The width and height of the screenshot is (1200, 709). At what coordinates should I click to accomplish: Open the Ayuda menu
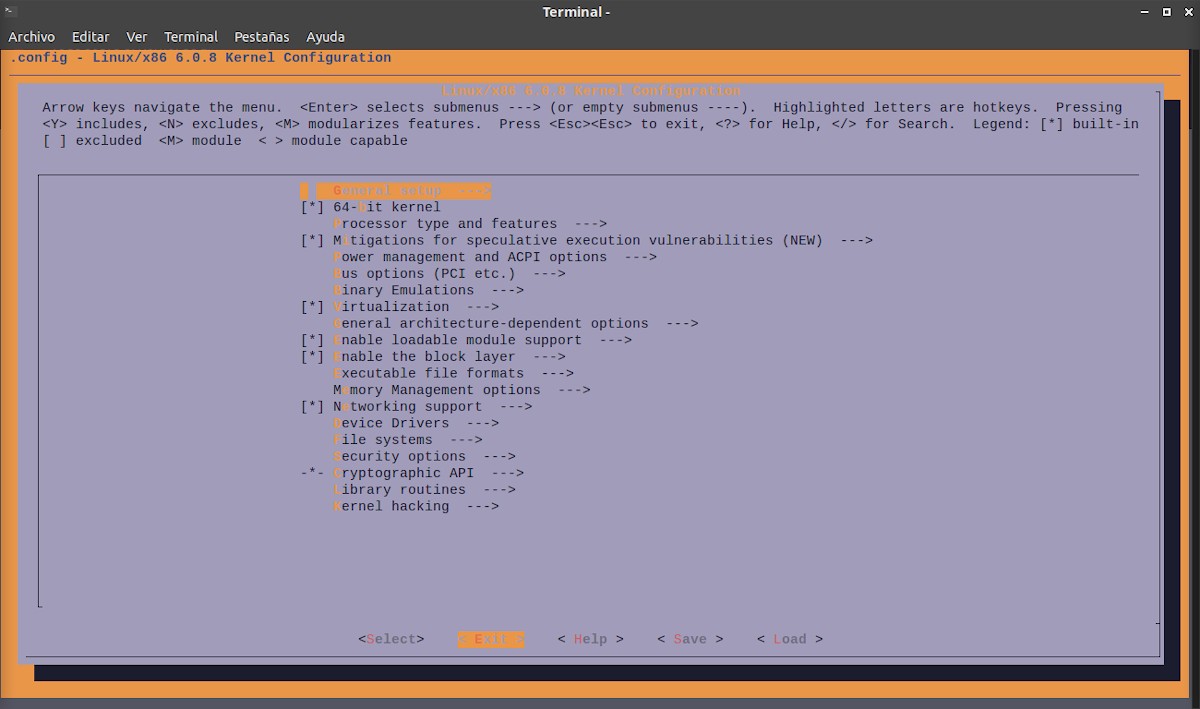(x=326, y=36)
